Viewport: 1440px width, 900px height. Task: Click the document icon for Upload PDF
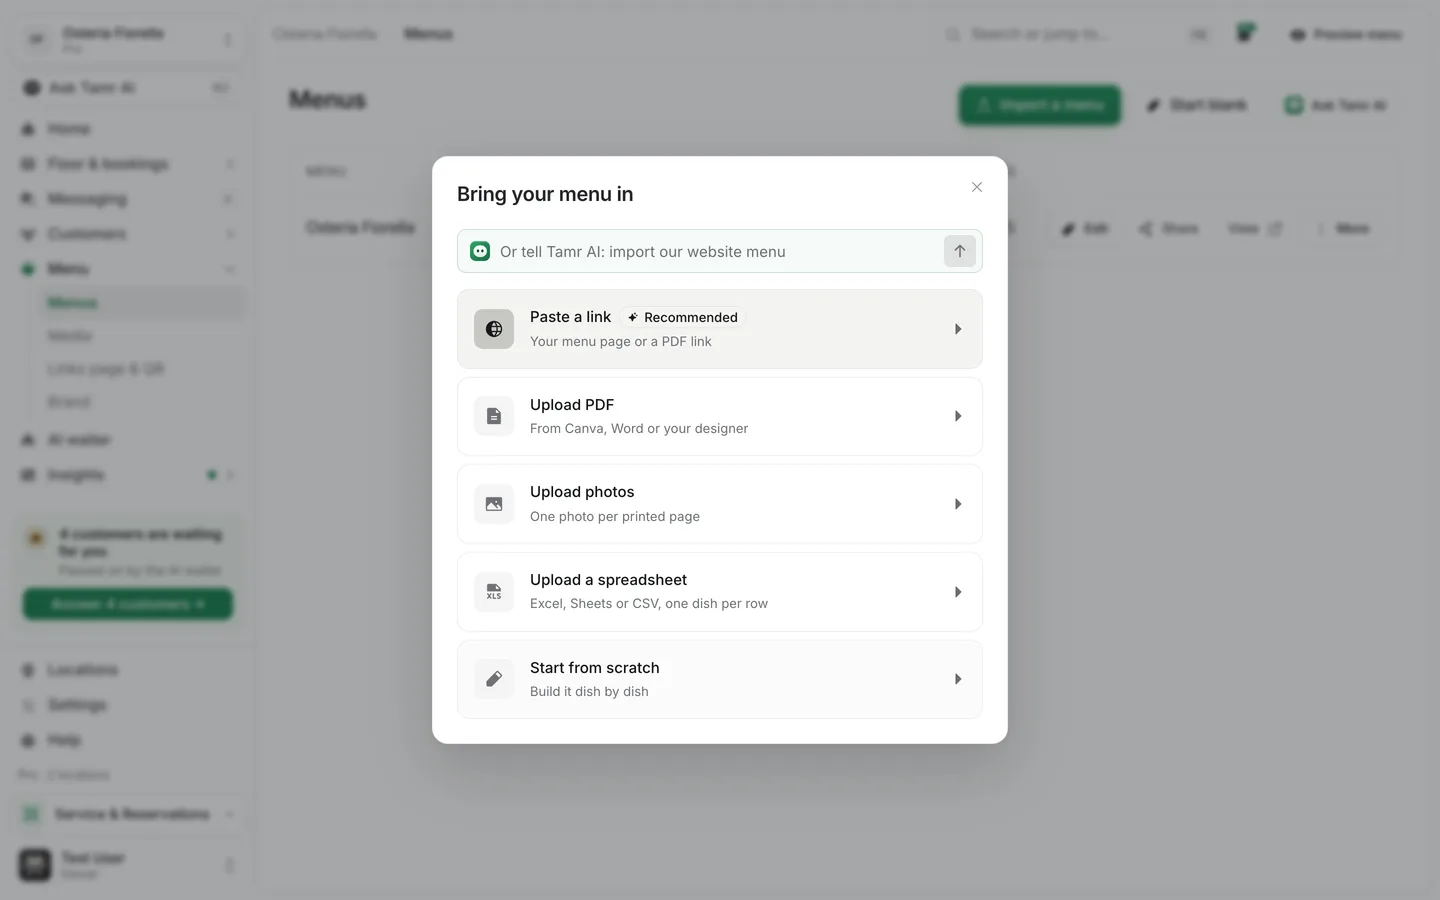pyautogui.click(x=494, y=416)
